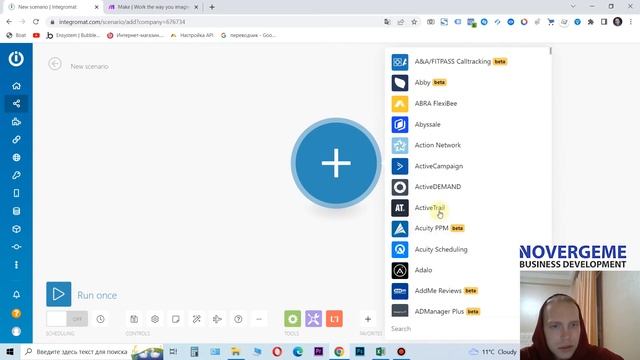Open Excel from the taskbar
The image size is (640, 360).
380,351
